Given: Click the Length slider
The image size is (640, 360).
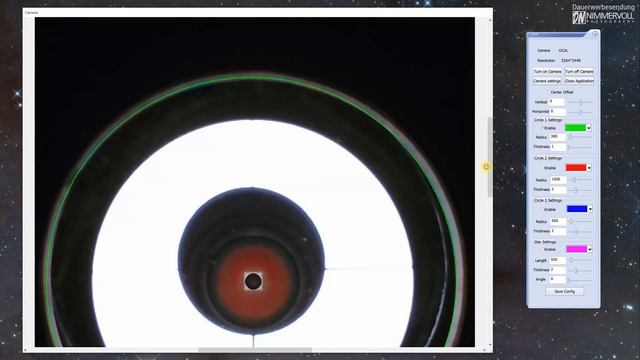Looking at the screenshot, I should pyautogui.click(x=580, y=260).
